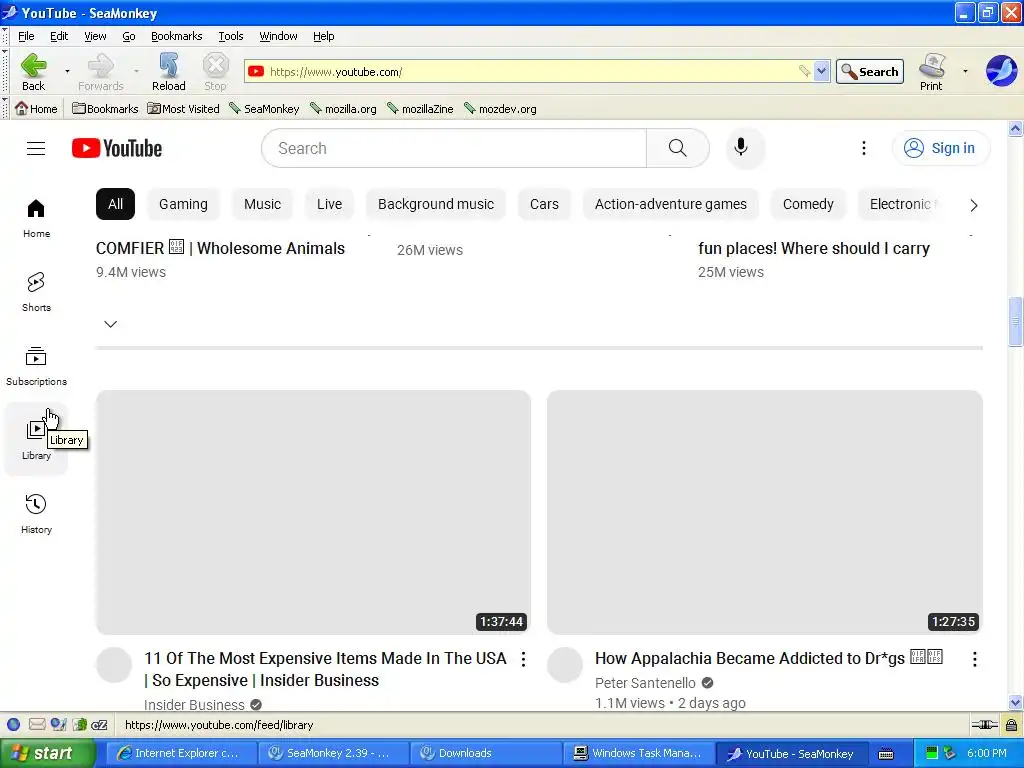This screenshot has width=1024, height=768.
Task: Select Action-adventure games chip
Action: (x=670, y=204)
